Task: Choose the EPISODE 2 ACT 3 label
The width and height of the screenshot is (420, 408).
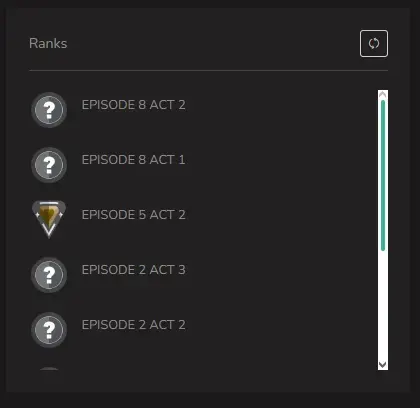Action: 133,270
